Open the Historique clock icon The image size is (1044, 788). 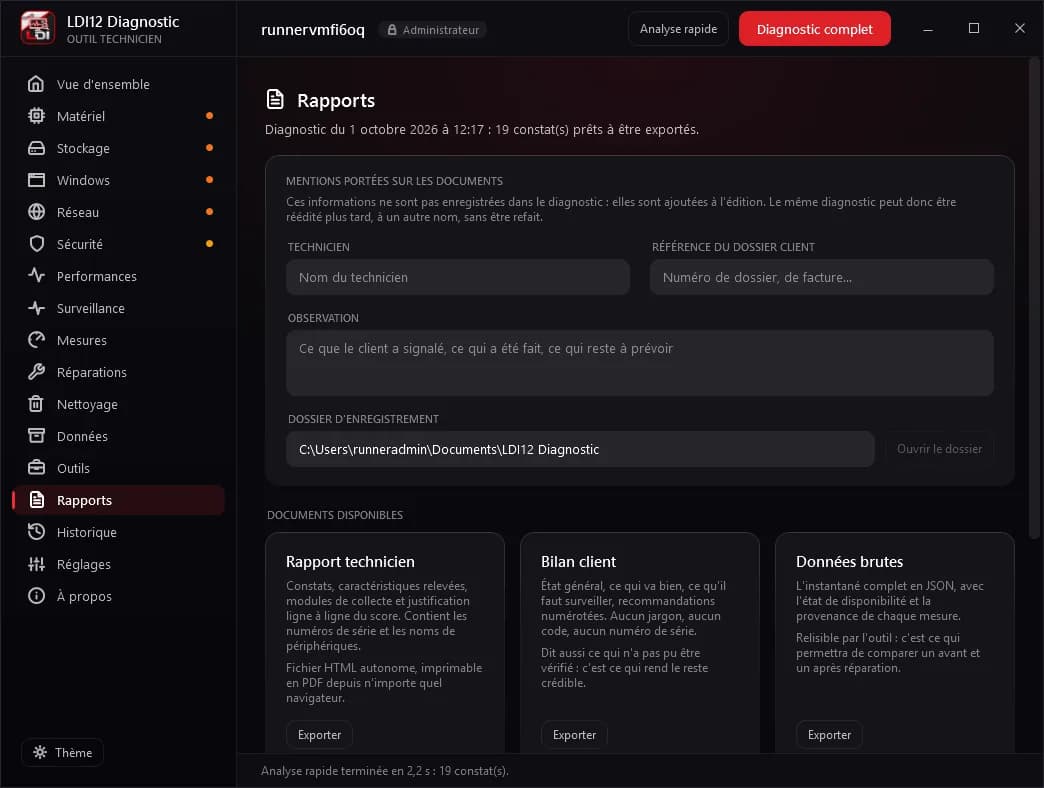pyautogui.click(x=36, y=532)
